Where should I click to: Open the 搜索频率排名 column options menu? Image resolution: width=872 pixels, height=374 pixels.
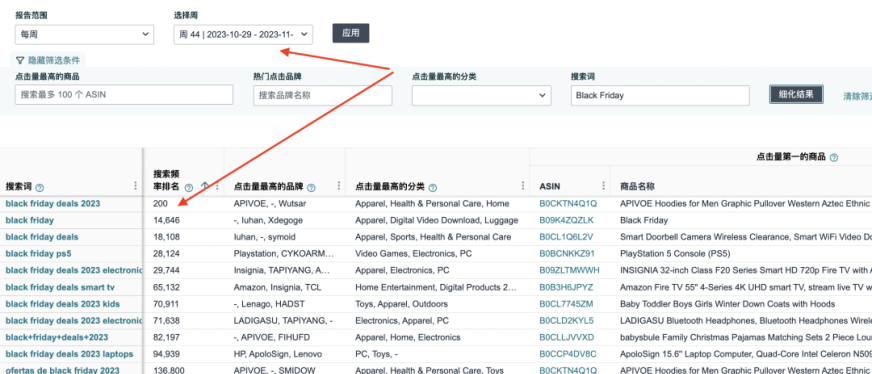[217, 186]
